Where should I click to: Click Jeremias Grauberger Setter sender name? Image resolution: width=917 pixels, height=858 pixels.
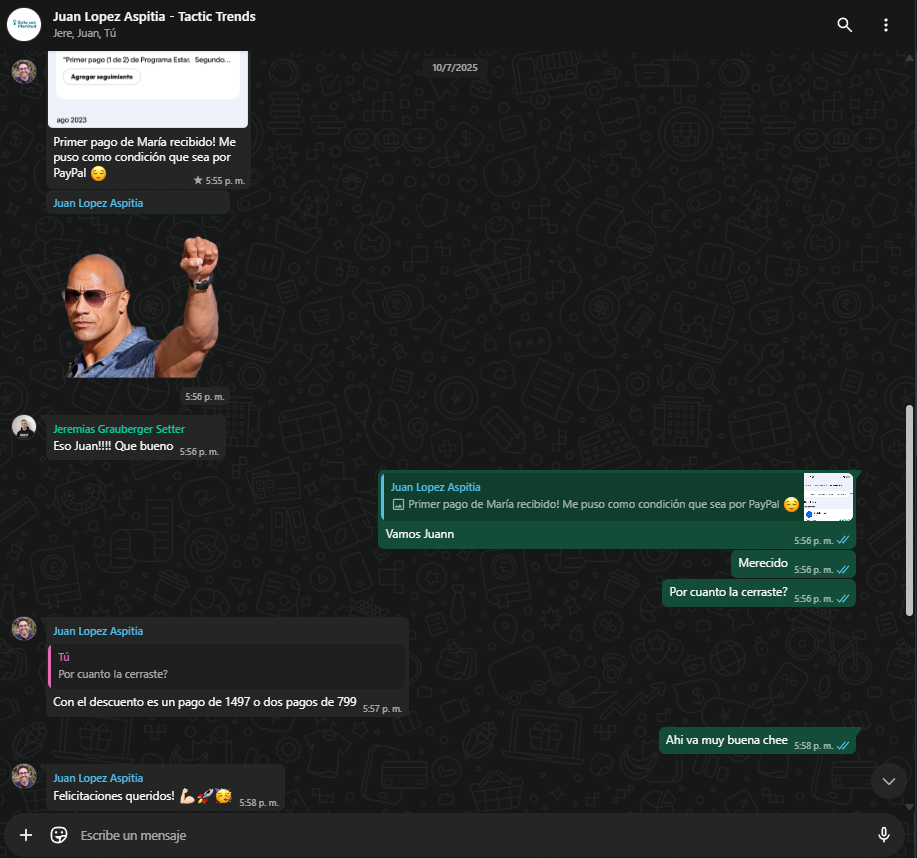tap(118, 429)
